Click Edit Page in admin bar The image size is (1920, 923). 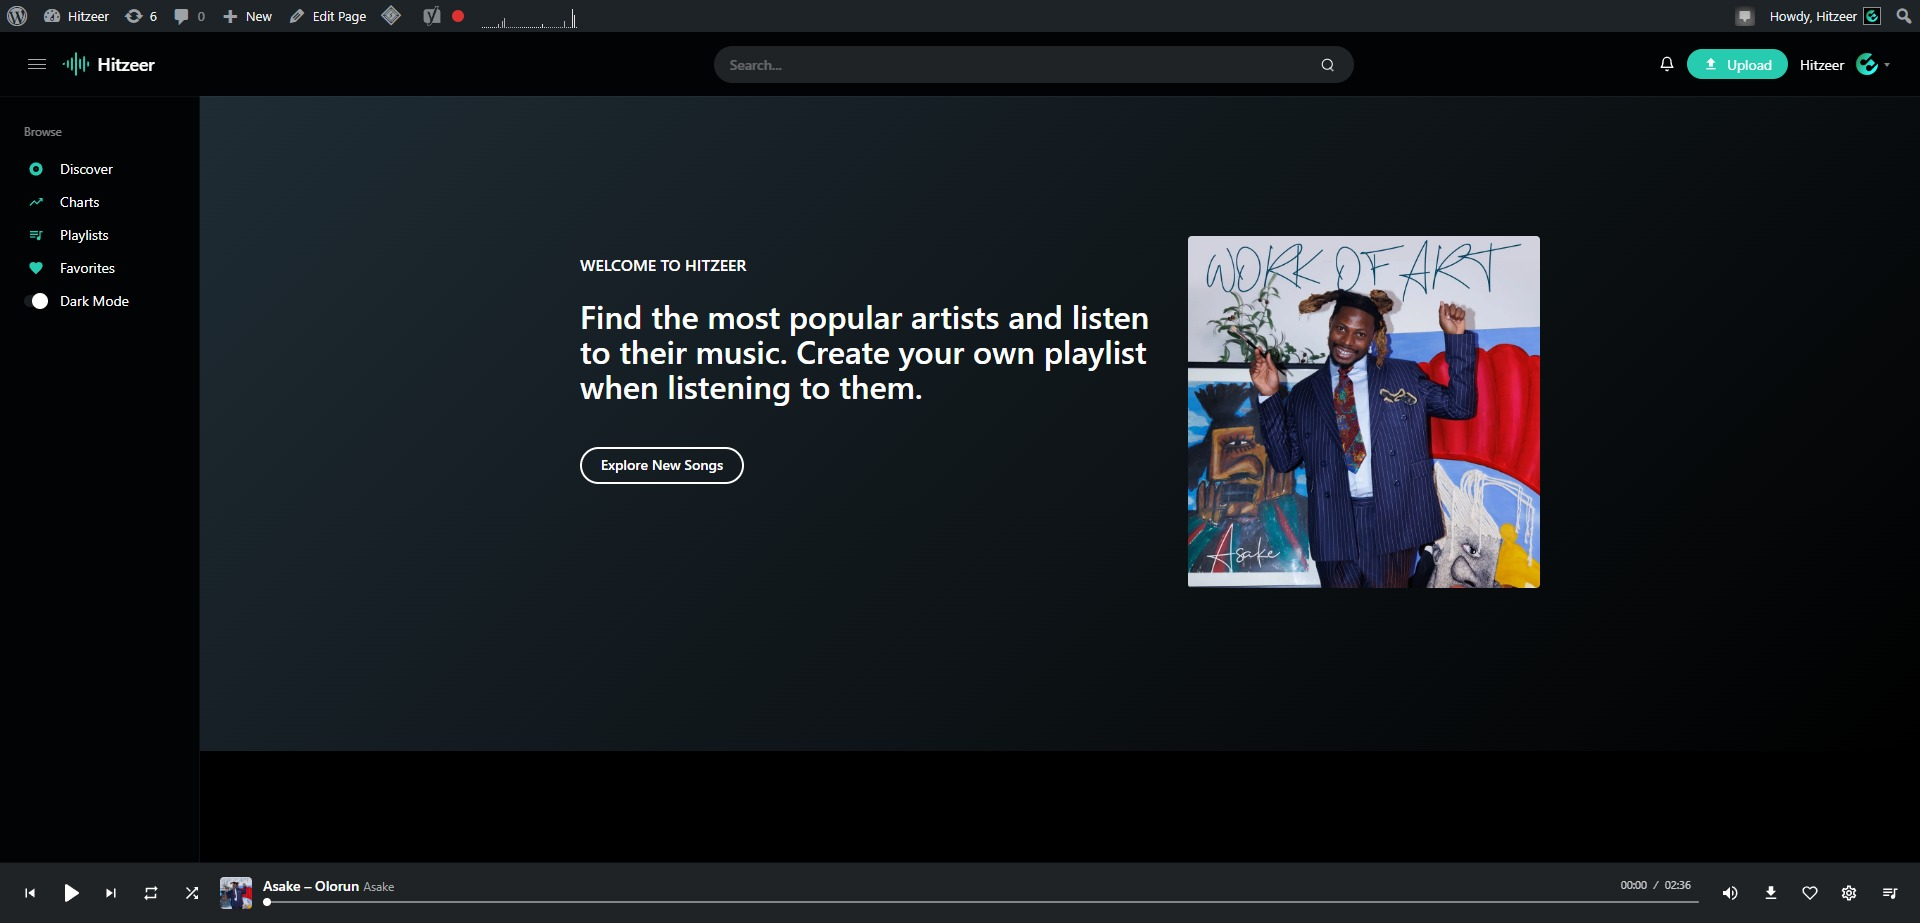[x=328, y=16]
